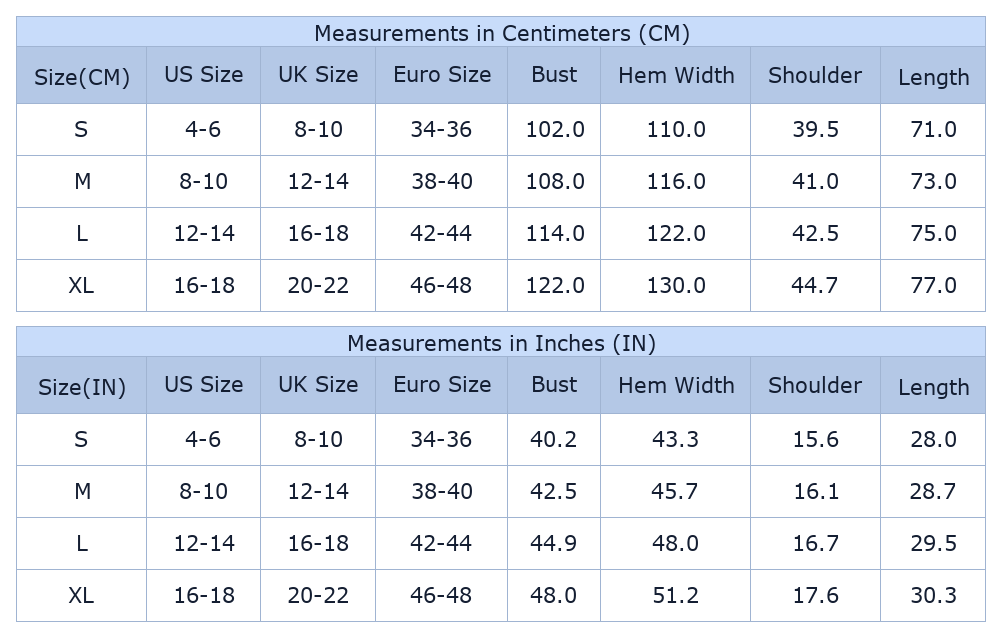The height and width of the screenshot is (642, 1001).
Task: Click the 130.0 hem width cell
Action: 676,285
